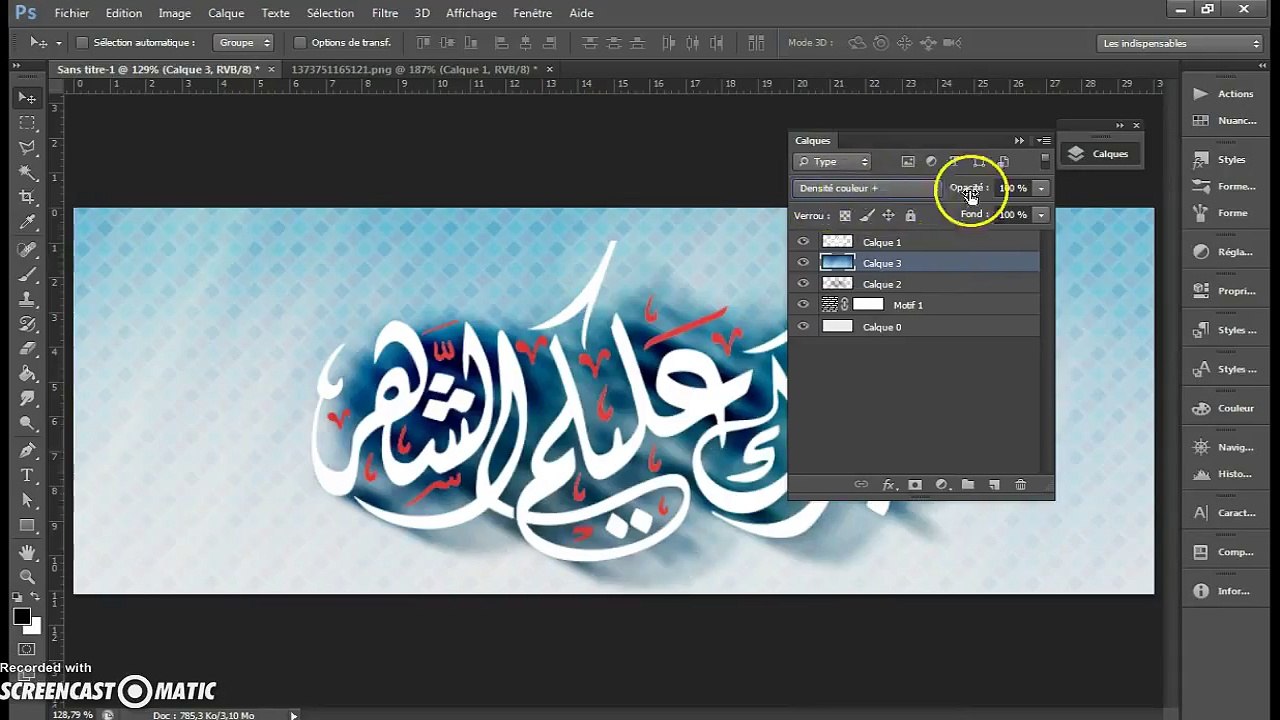The width and height of the screenshot is (1280, 720).
Task: Select the Zoom tool
Action: [x=27, y=577]
